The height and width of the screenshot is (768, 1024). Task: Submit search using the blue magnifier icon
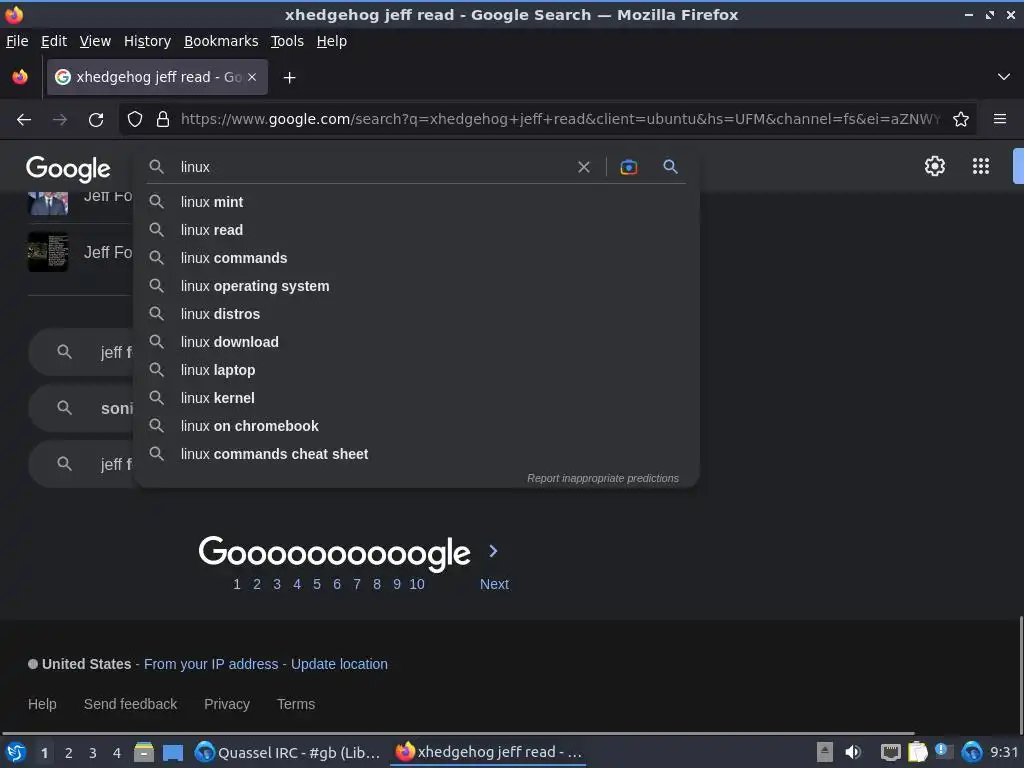[x=670, y=167]
